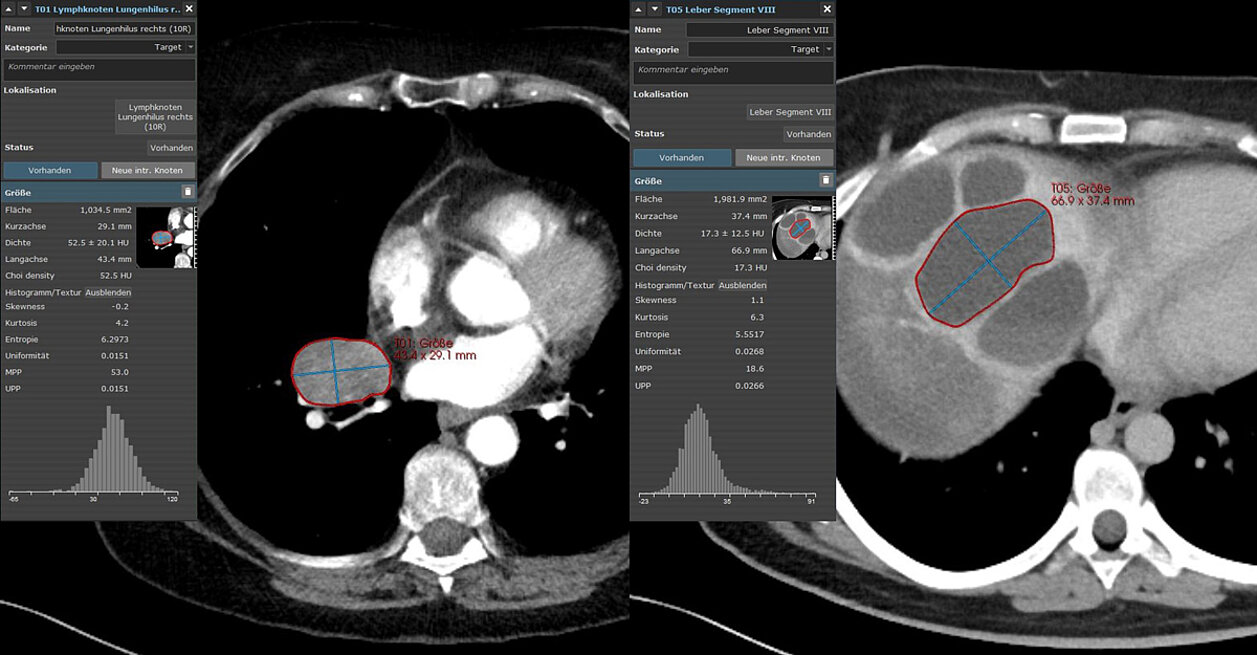Click the down arrow in the T01 panel header
The height and width of the screenshot is (655, 1257).
pyautogui.click(x=24, y=9)
